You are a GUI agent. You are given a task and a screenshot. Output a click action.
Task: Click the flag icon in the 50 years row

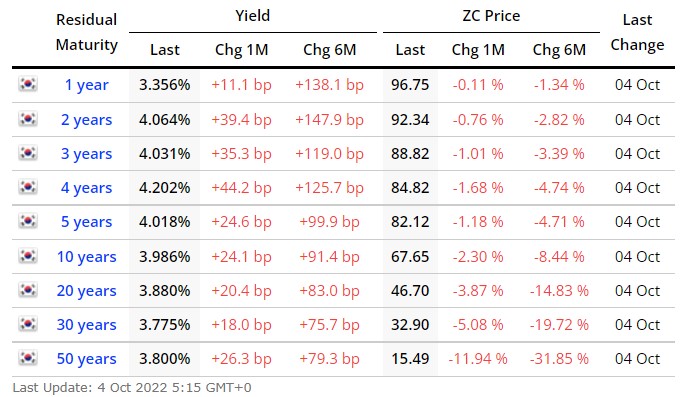(x=28, y=358)
